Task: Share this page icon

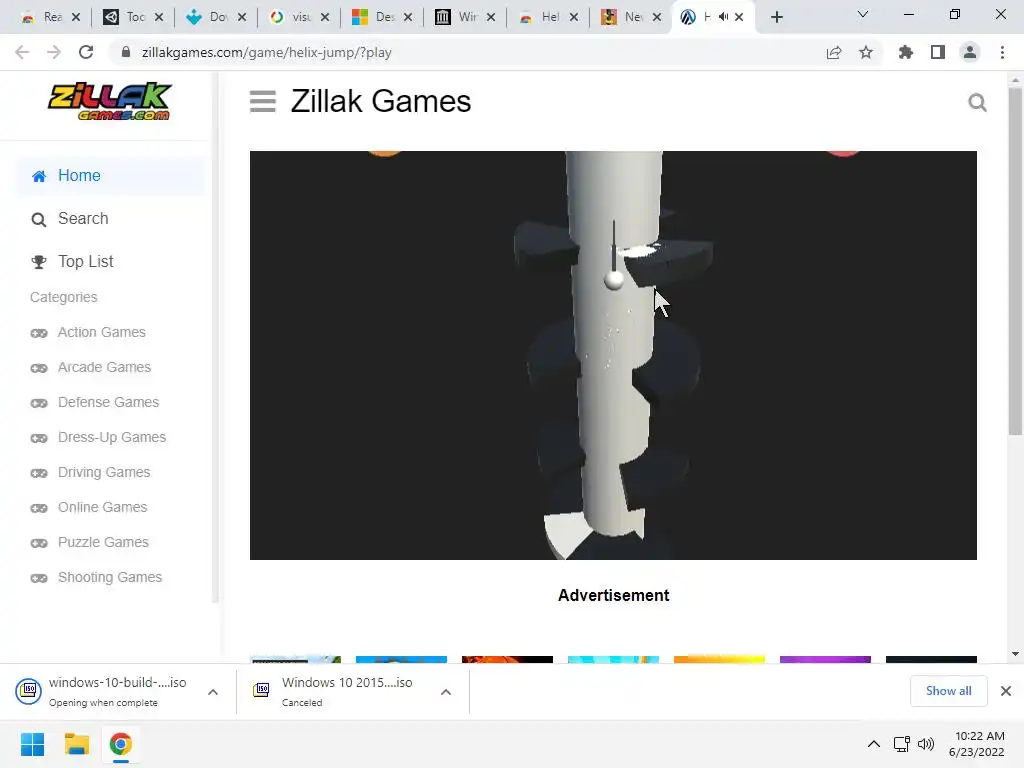Action: (834, 52)
